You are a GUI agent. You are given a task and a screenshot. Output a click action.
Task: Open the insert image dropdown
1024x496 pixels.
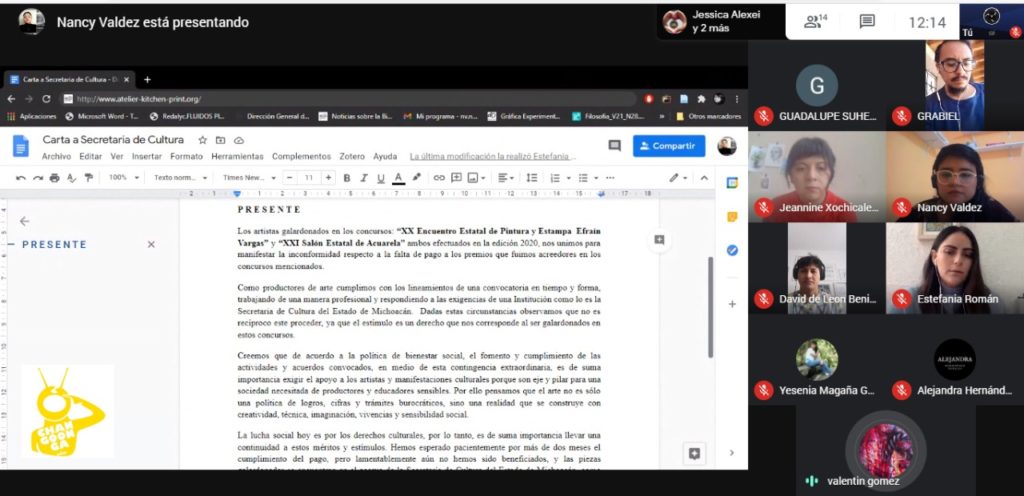(476, 178)
